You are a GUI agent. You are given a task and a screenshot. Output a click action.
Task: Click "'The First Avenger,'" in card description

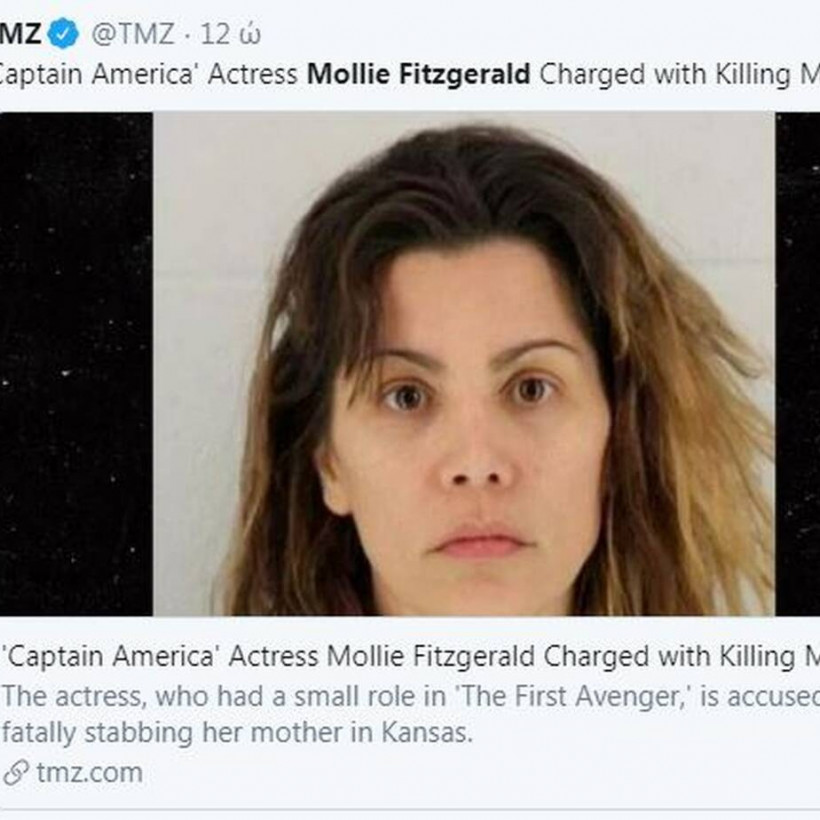point(599,696)
